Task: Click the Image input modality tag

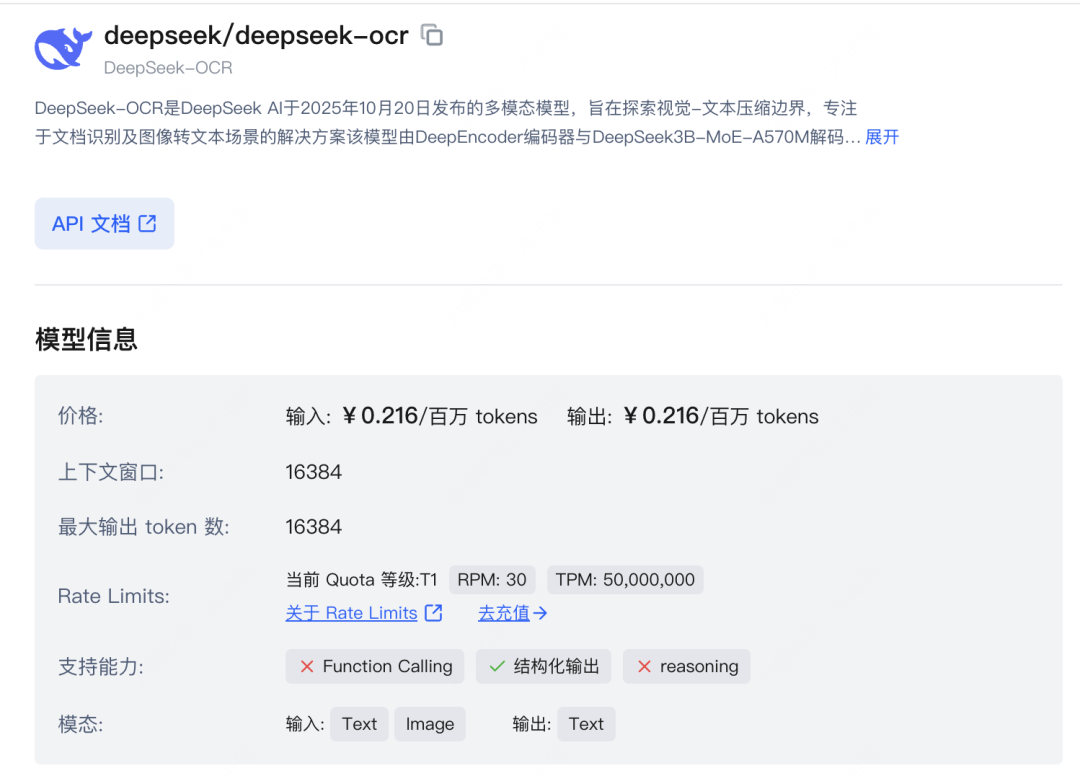Action: 430,724
